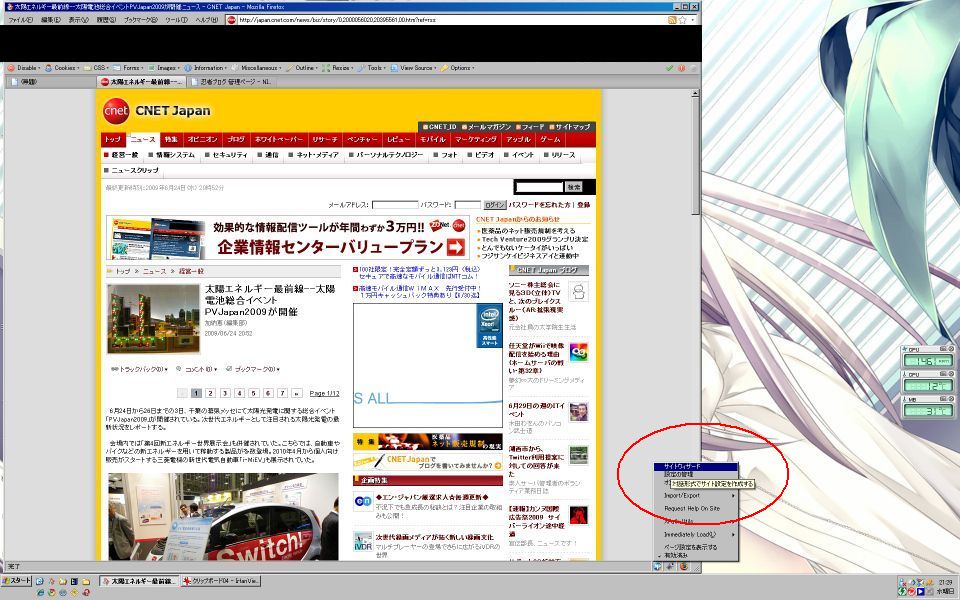The width and height of the screenshot is (960, 600).
Task: Switch to the 忍者ブログ 管理ページ tab
Action: coord(231,81)
